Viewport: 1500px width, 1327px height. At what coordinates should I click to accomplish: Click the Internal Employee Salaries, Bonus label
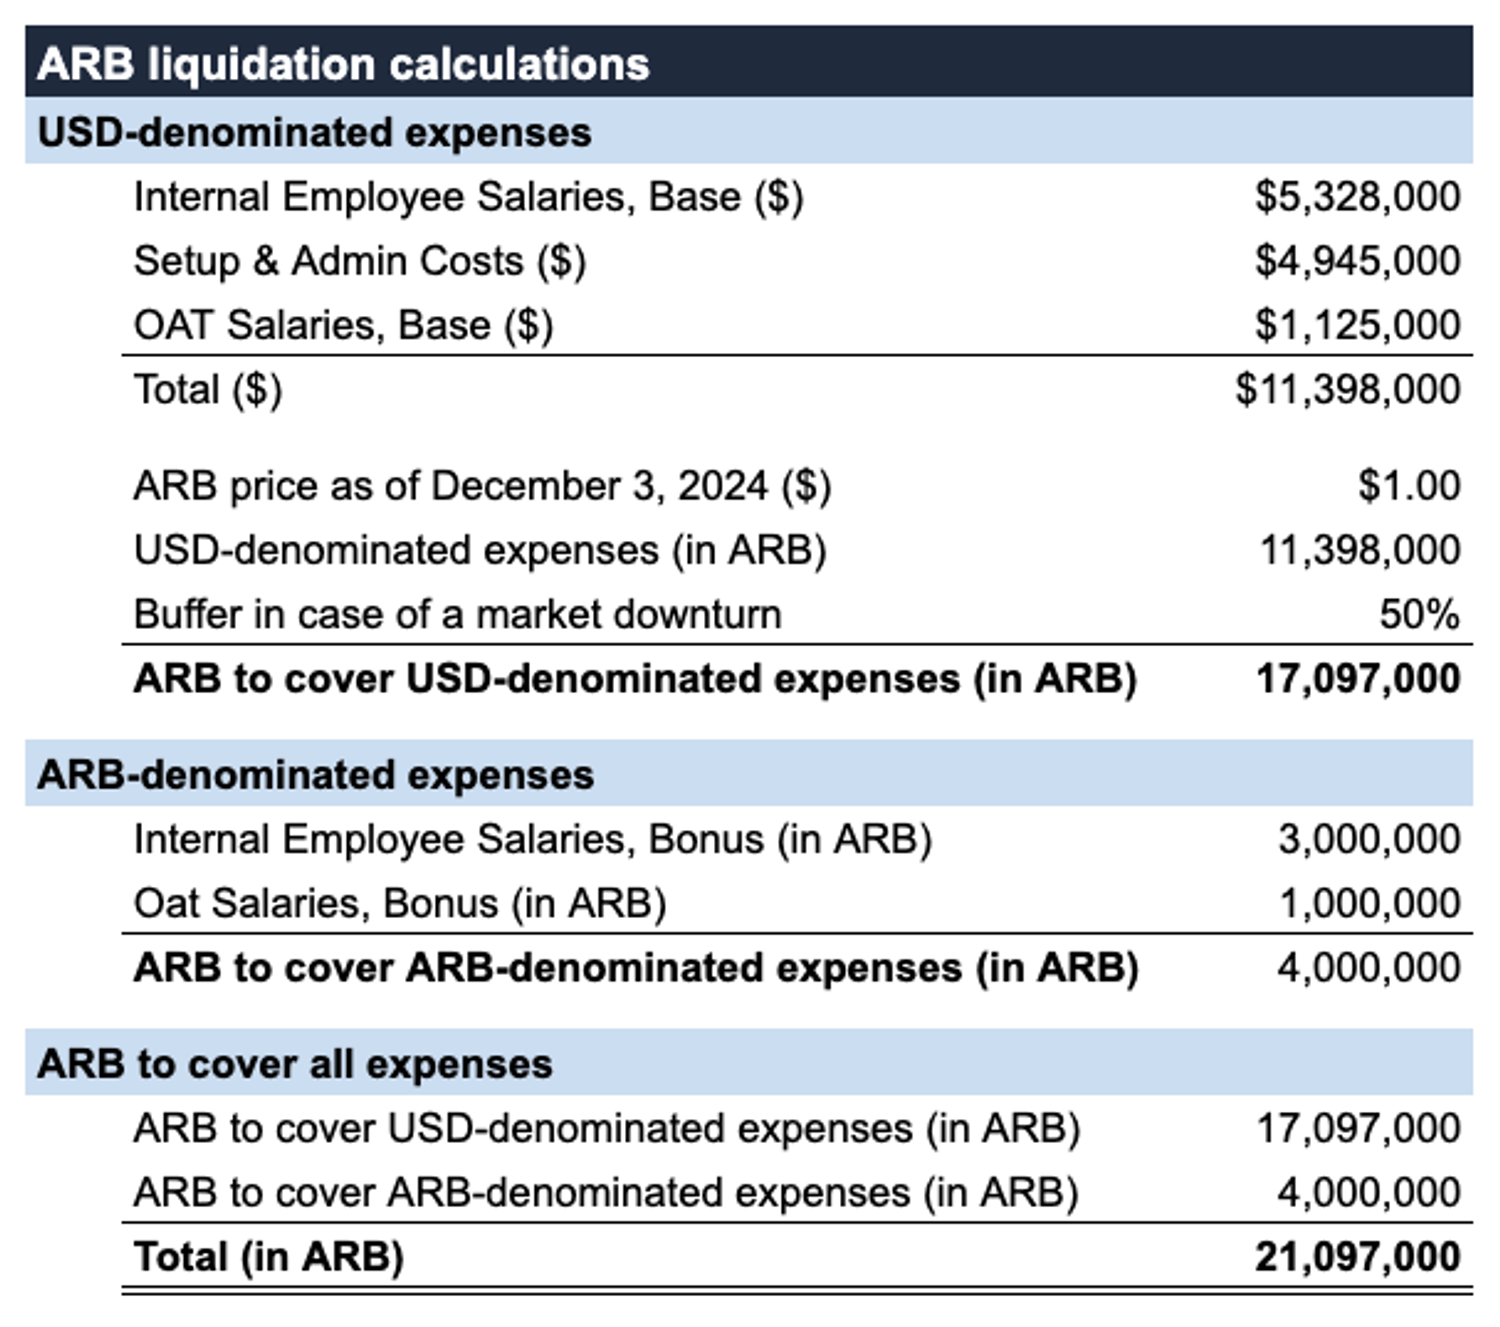tap(532, 839)
